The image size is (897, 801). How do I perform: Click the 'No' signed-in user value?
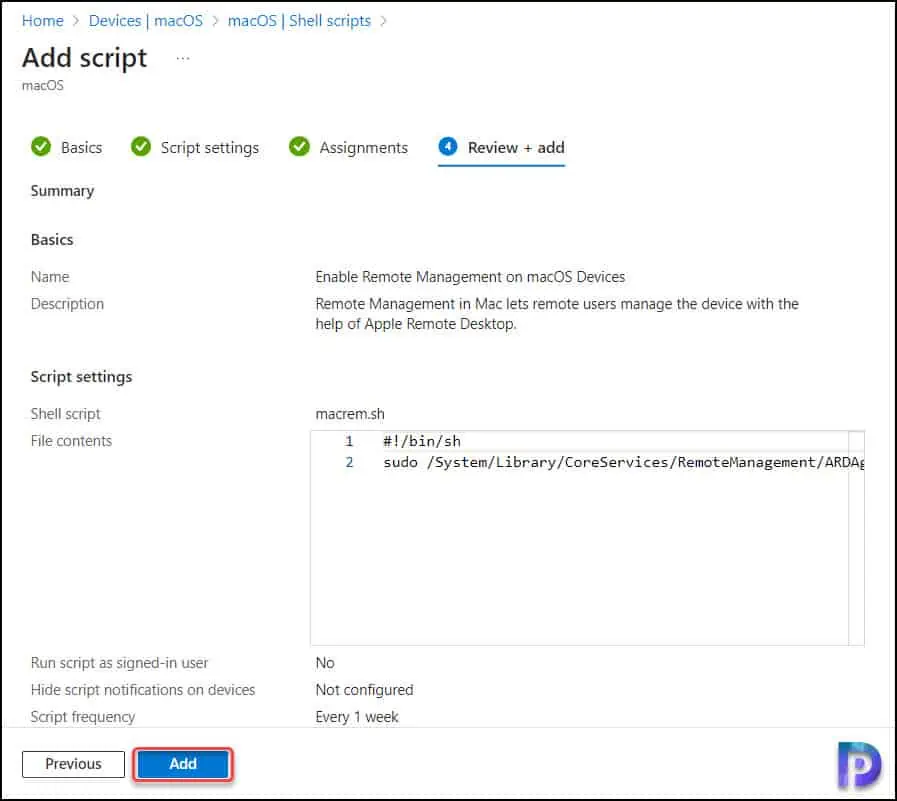coord(325,663)
